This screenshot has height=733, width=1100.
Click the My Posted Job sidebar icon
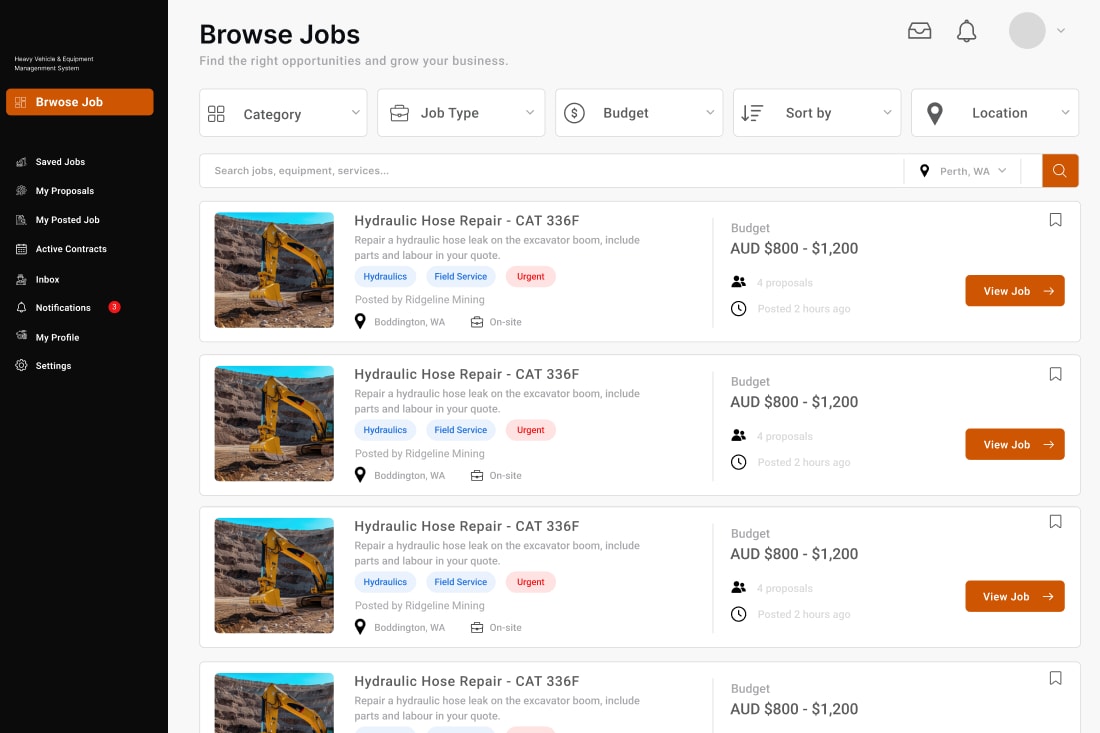(21, 220)
